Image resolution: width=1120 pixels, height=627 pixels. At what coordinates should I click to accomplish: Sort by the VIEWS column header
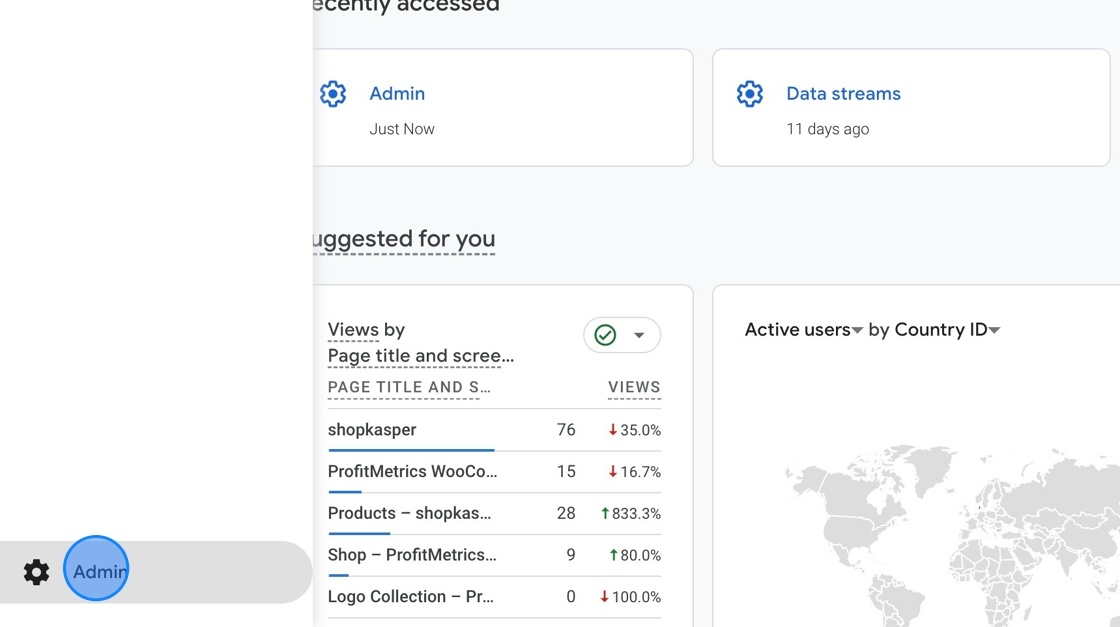tap(633, 387)
